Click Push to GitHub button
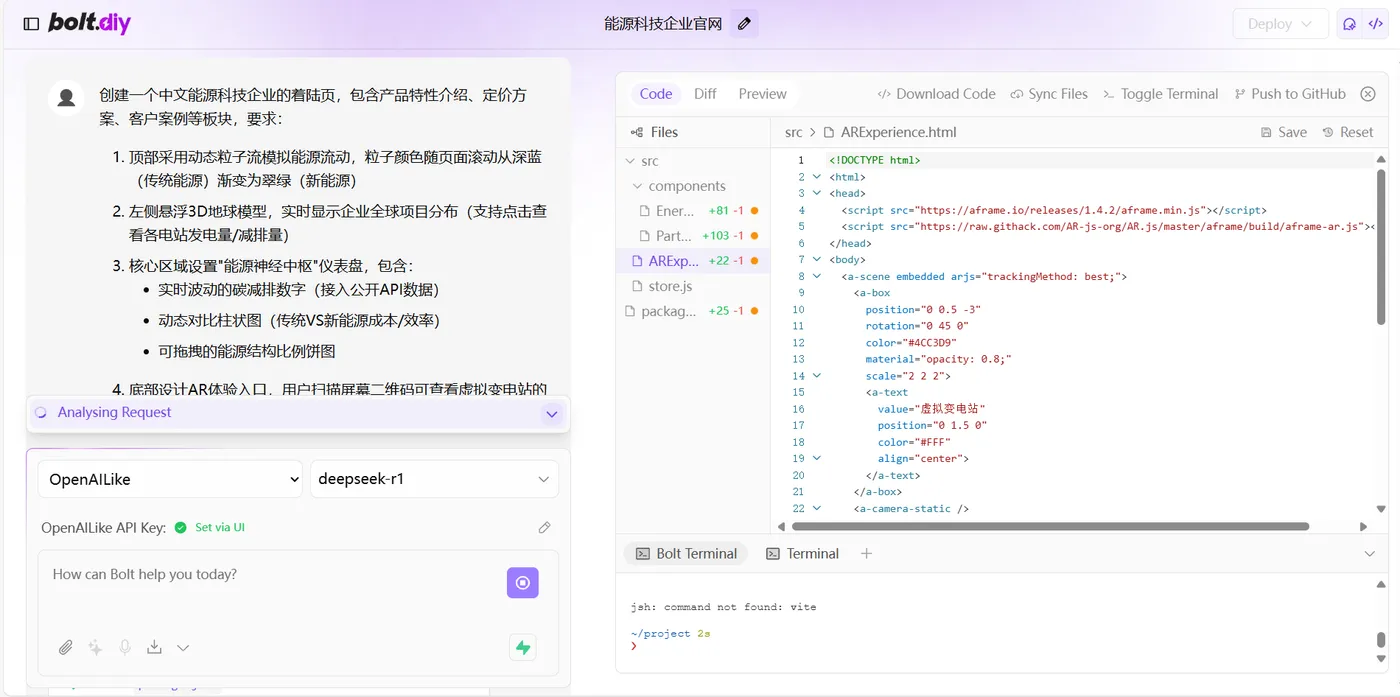The image size is (1400, 697). 1290,94
